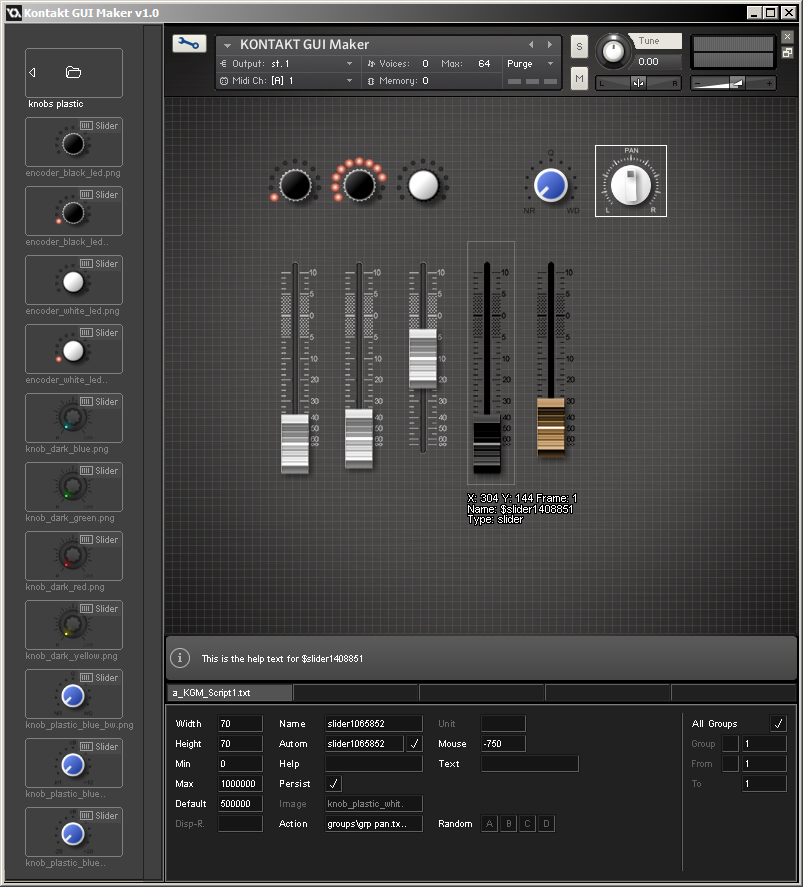The height and width of the screenshot is (887, 803).
Task: Click the Slider type icon on knob_dark_blue.png
Action: [86, 402]
